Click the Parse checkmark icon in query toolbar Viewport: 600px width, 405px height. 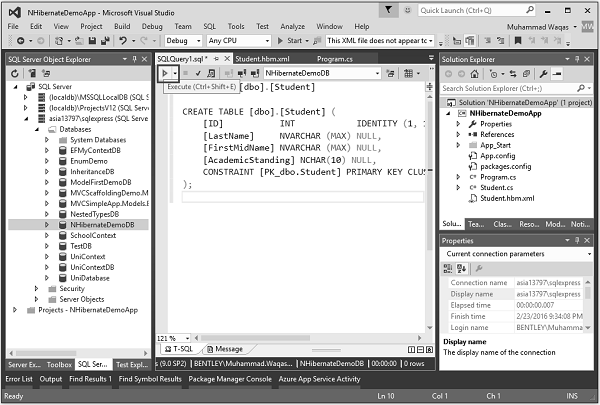tap(199, 74)
